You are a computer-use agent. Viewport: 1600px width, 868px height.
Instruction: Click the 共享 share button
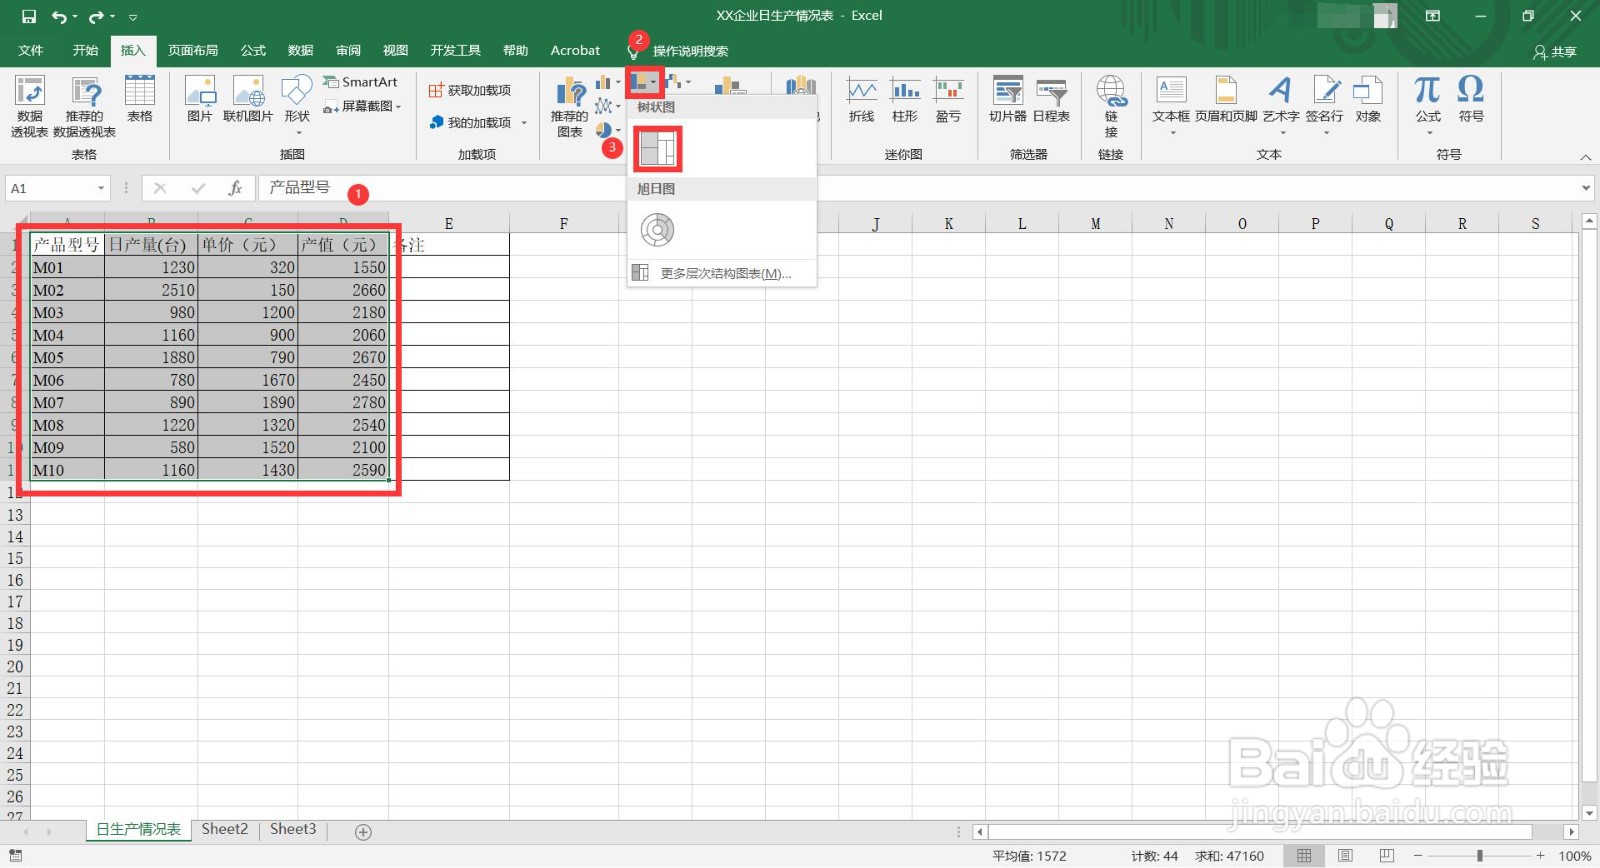1555,52
